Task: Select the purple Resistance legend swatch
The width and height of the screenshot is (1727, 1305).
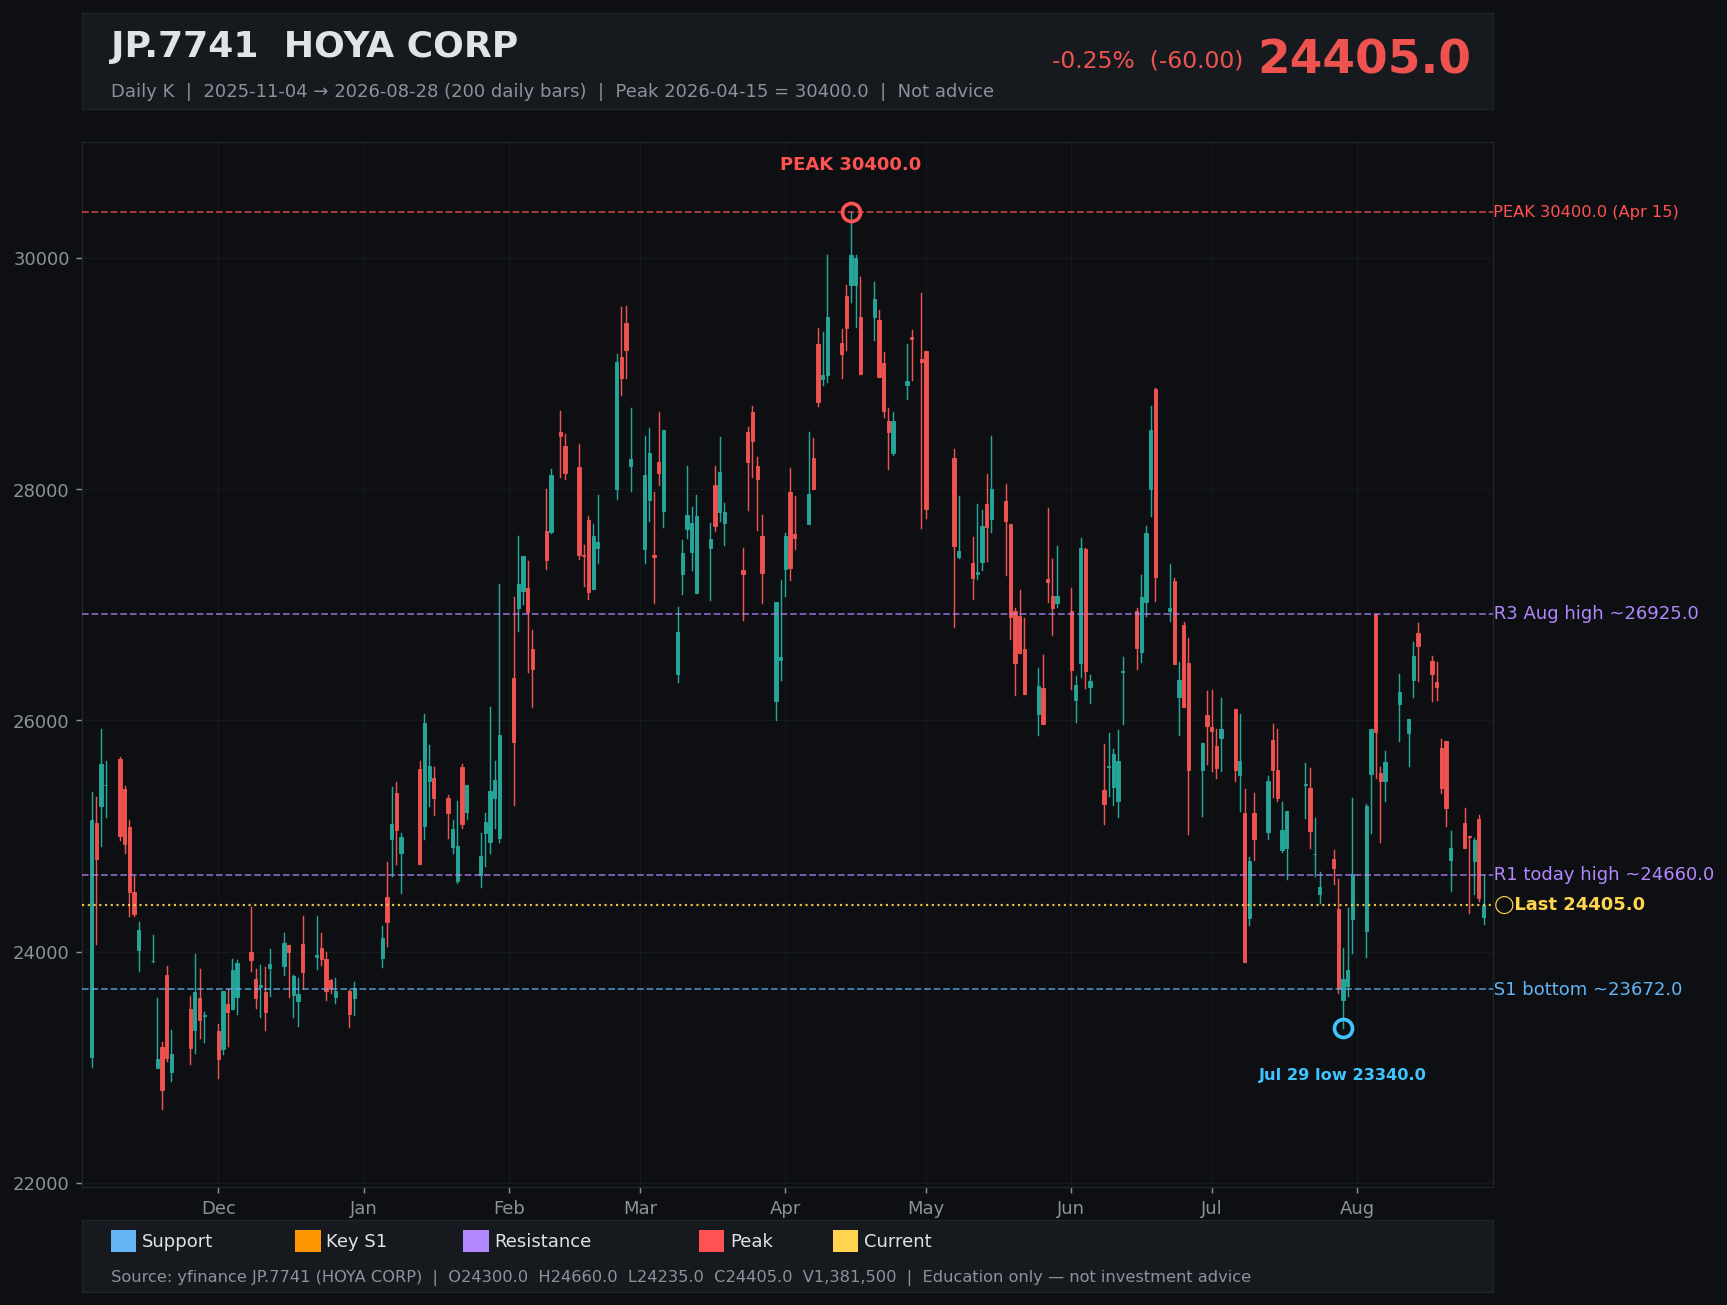Action: point(476,1241)
